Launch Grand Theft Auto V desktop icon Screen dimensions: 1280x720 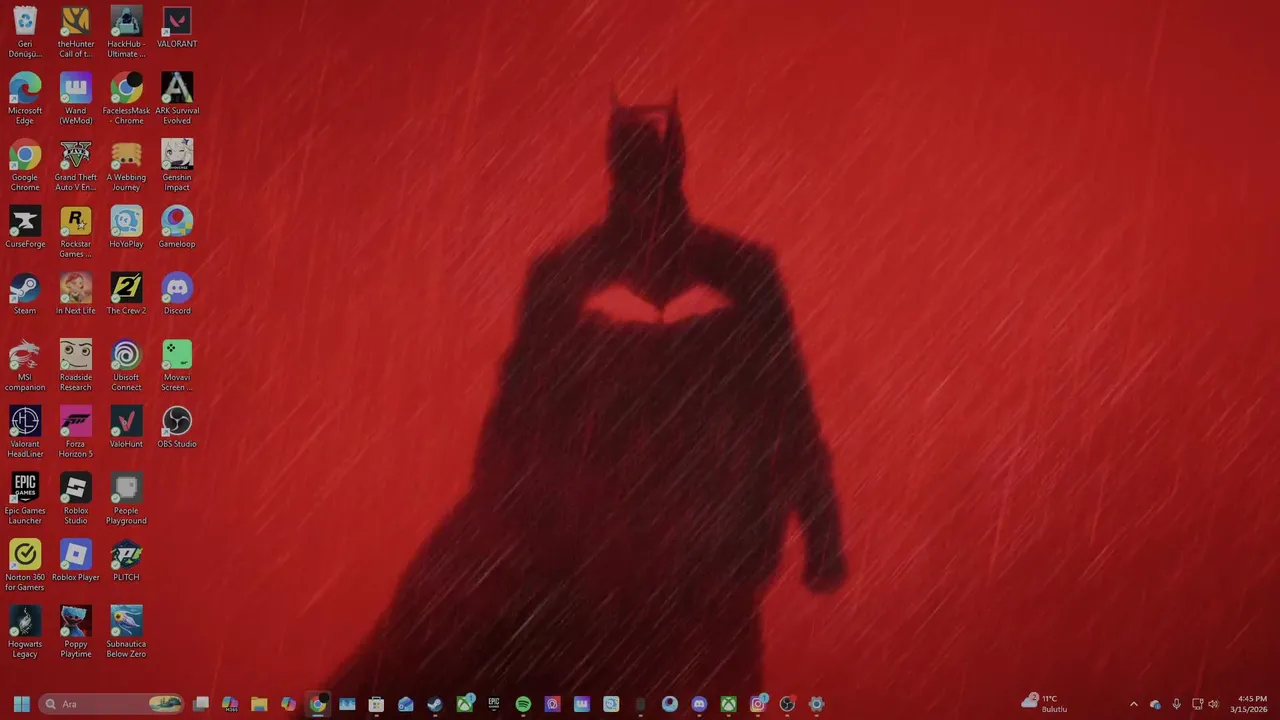tap(76, 166)
